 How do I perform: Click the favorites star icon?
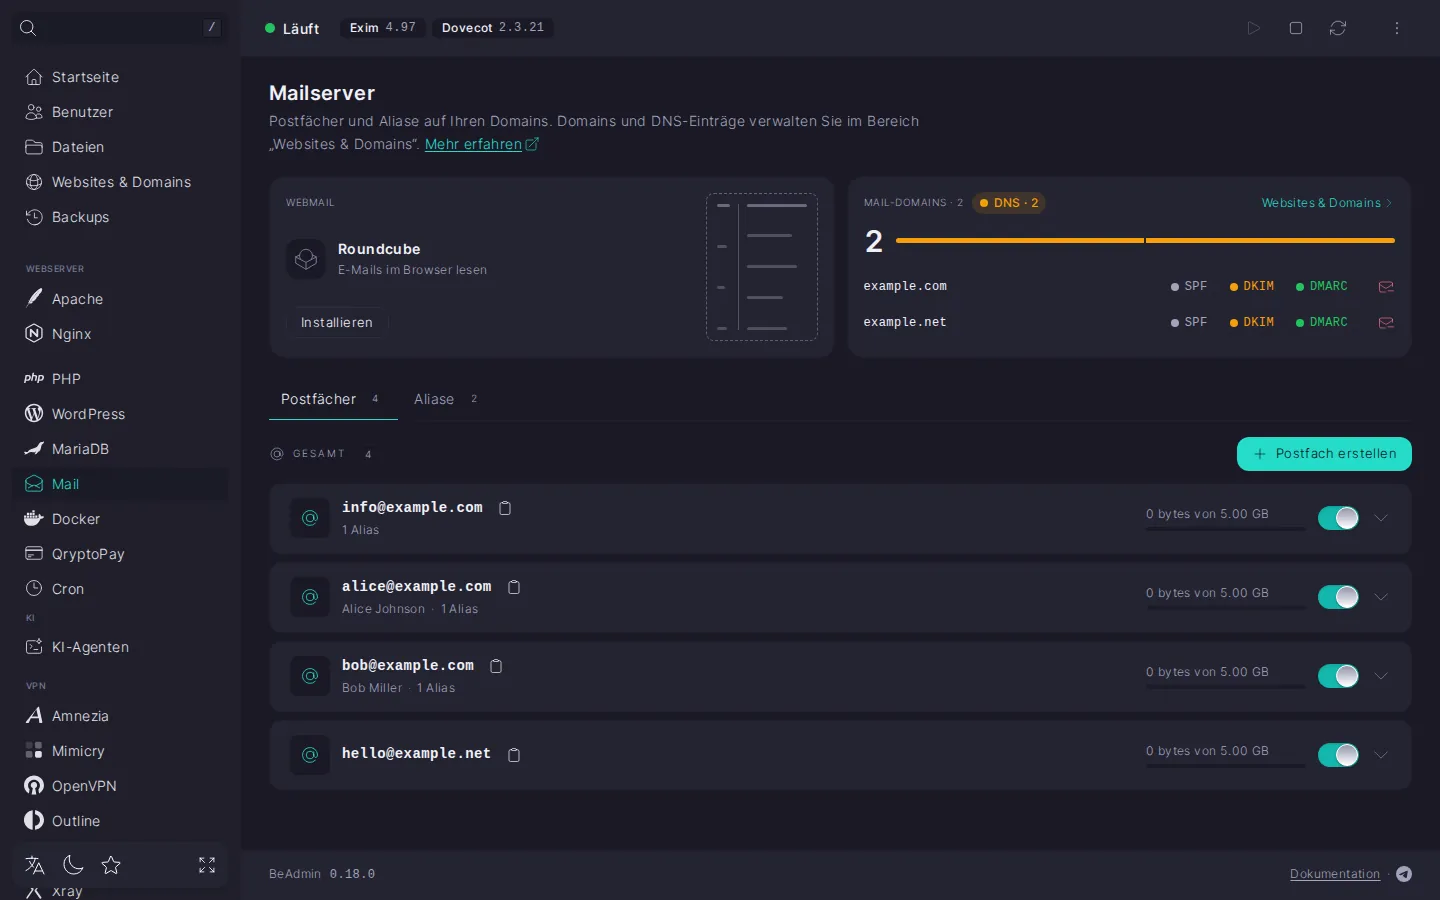coord(111,865)
